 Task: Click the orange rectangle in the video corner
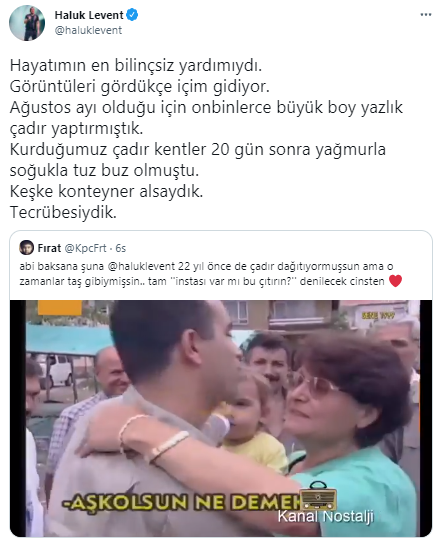tap(60, 307)
